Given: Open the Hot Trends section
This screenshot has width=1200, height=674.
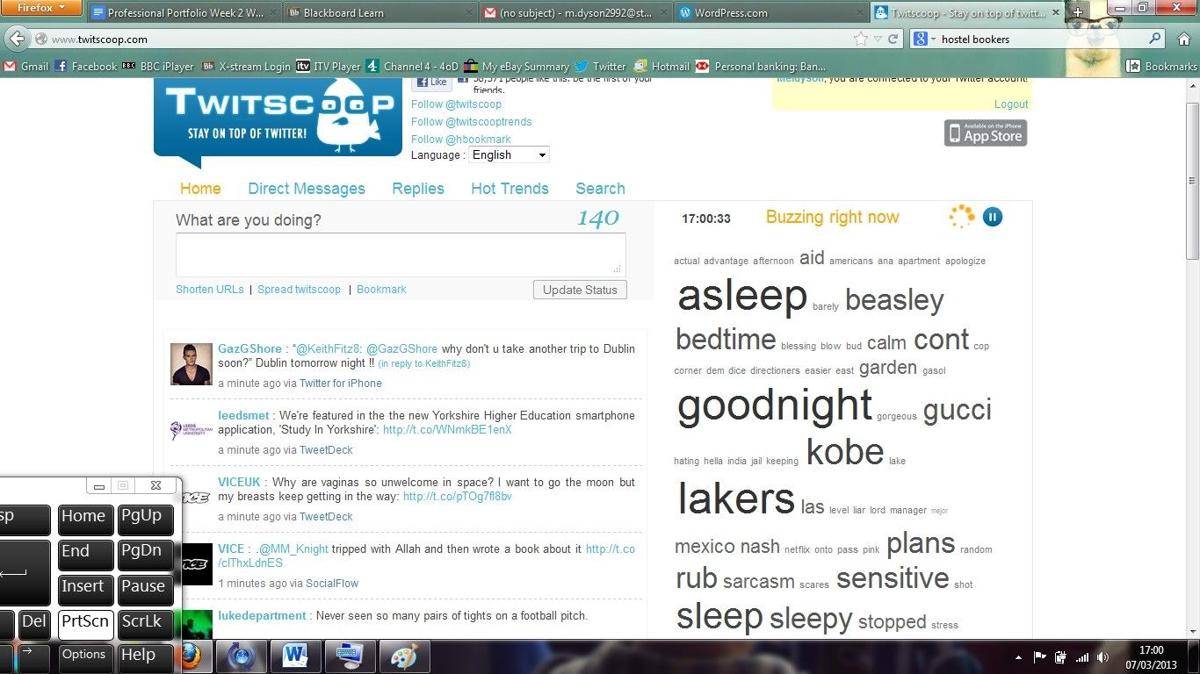Looking at the screenshot, I should pos(510,188).
